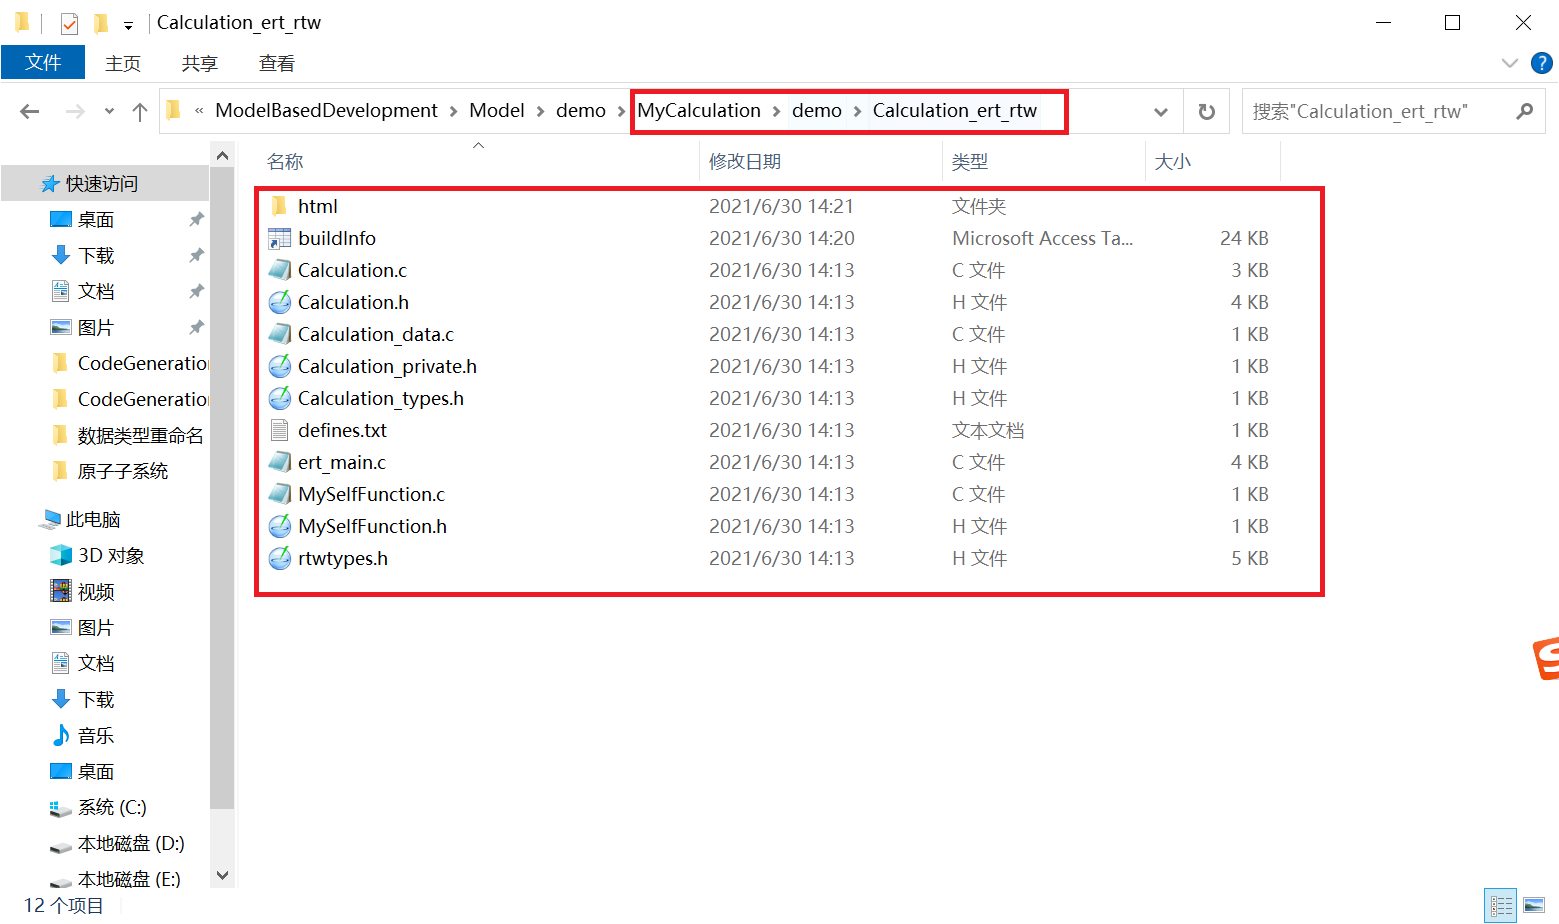Open the html folder icon
Viewport: 1559px width, 924px height.
280,206
